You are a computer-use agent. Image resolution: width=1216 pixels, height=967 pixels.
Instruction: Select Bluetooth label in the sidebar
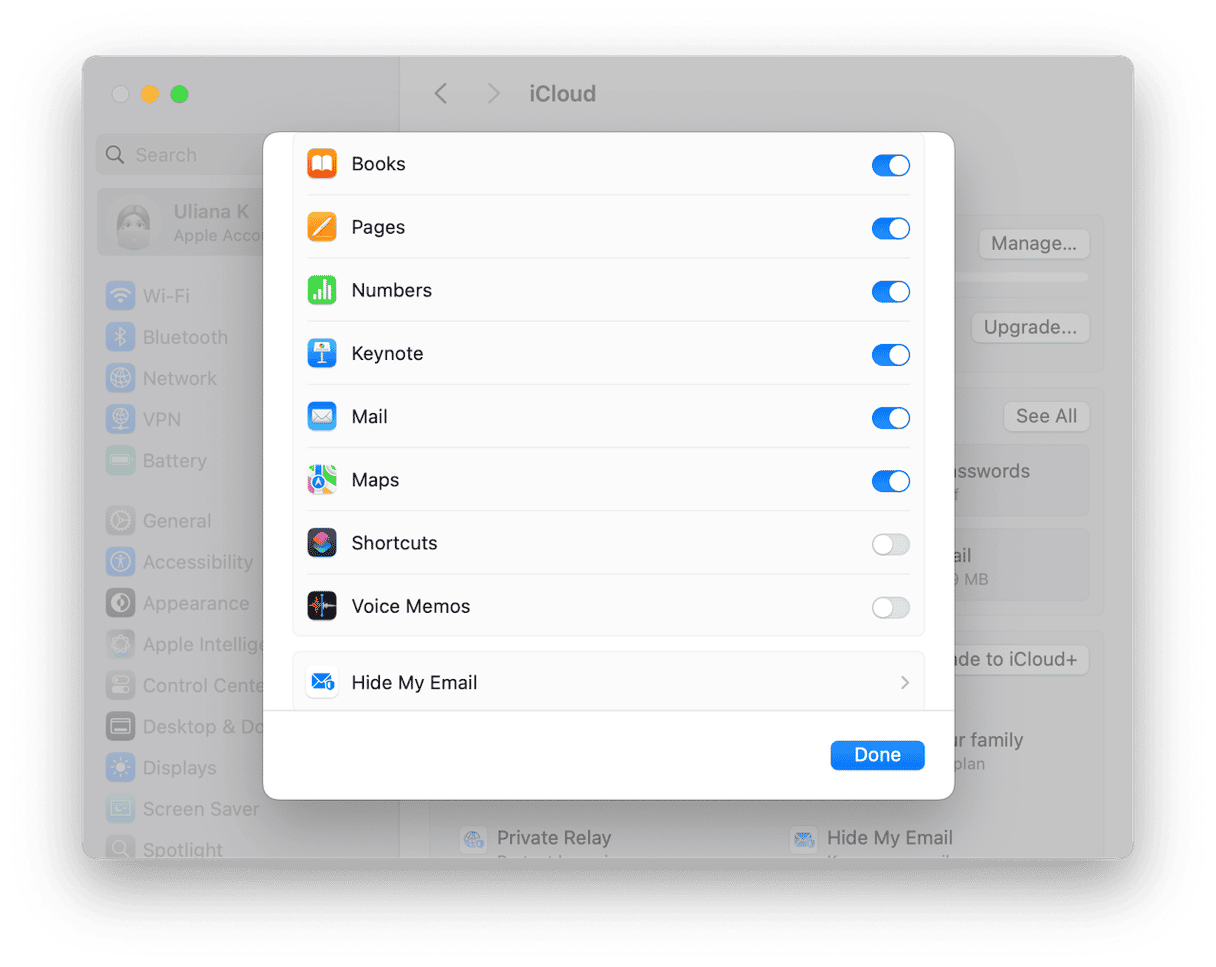pyautogui.click(x=185, y=337)
